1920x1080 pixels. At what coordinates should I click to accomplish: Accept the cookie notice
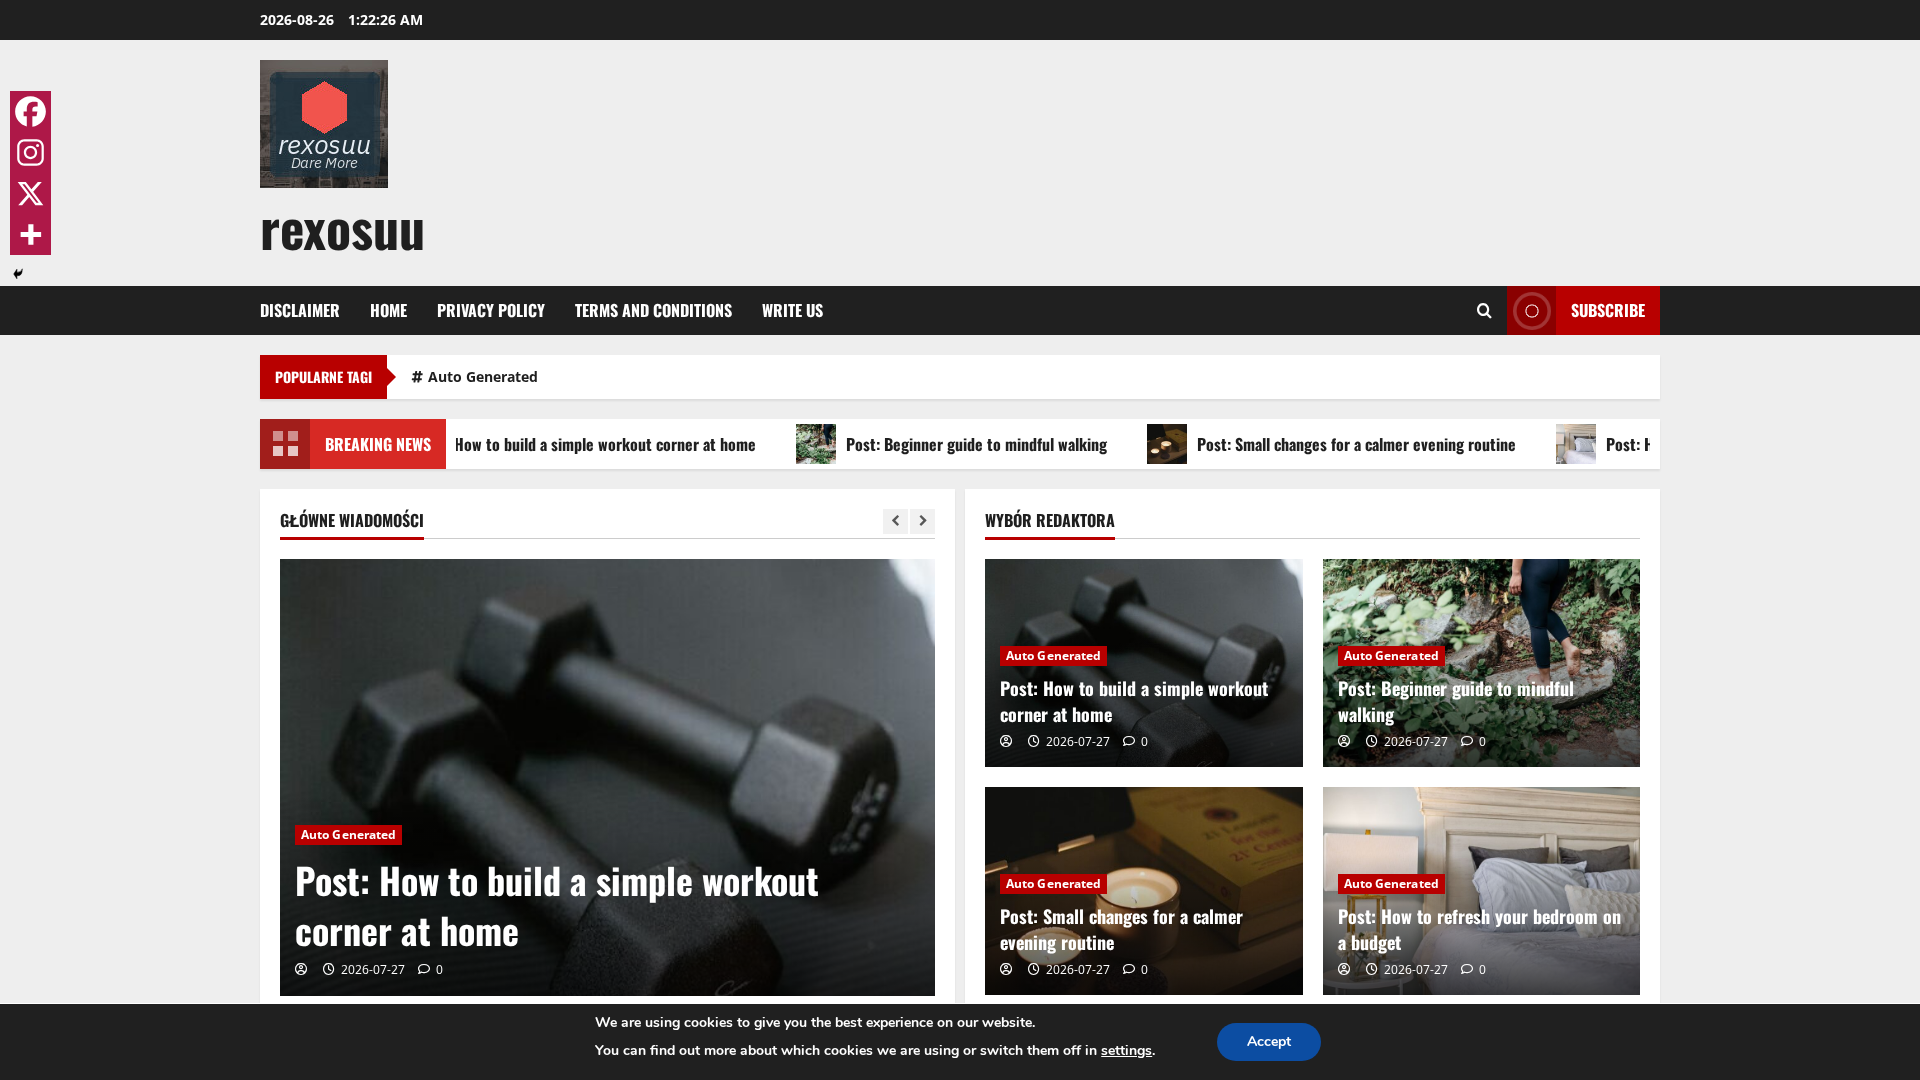1268,1042
